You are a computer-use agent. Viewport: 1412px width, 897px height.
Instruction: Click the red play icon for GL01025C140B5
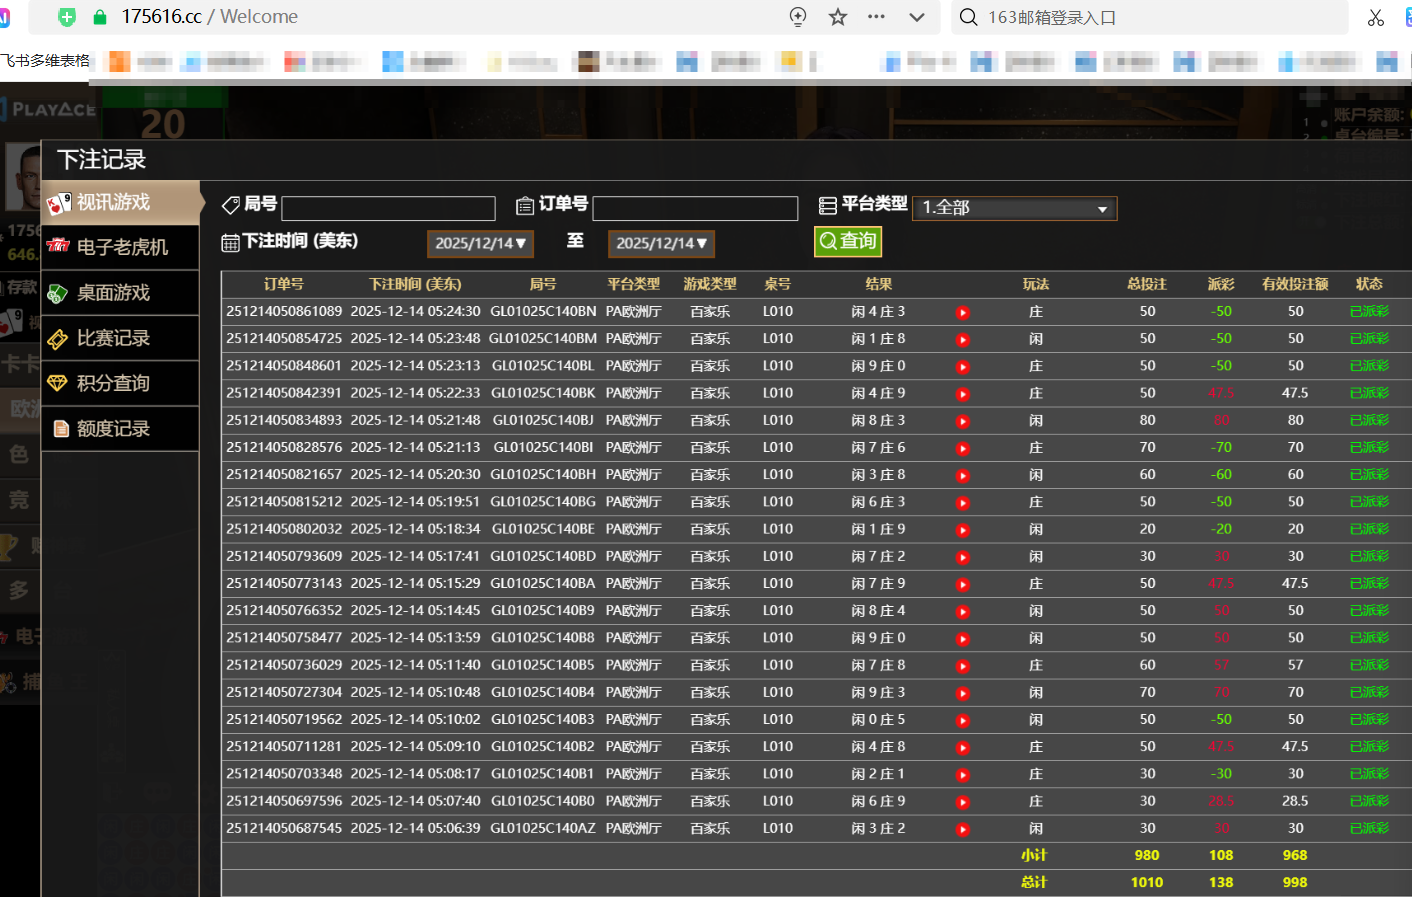pyautogui.click(x=963, y=666)
